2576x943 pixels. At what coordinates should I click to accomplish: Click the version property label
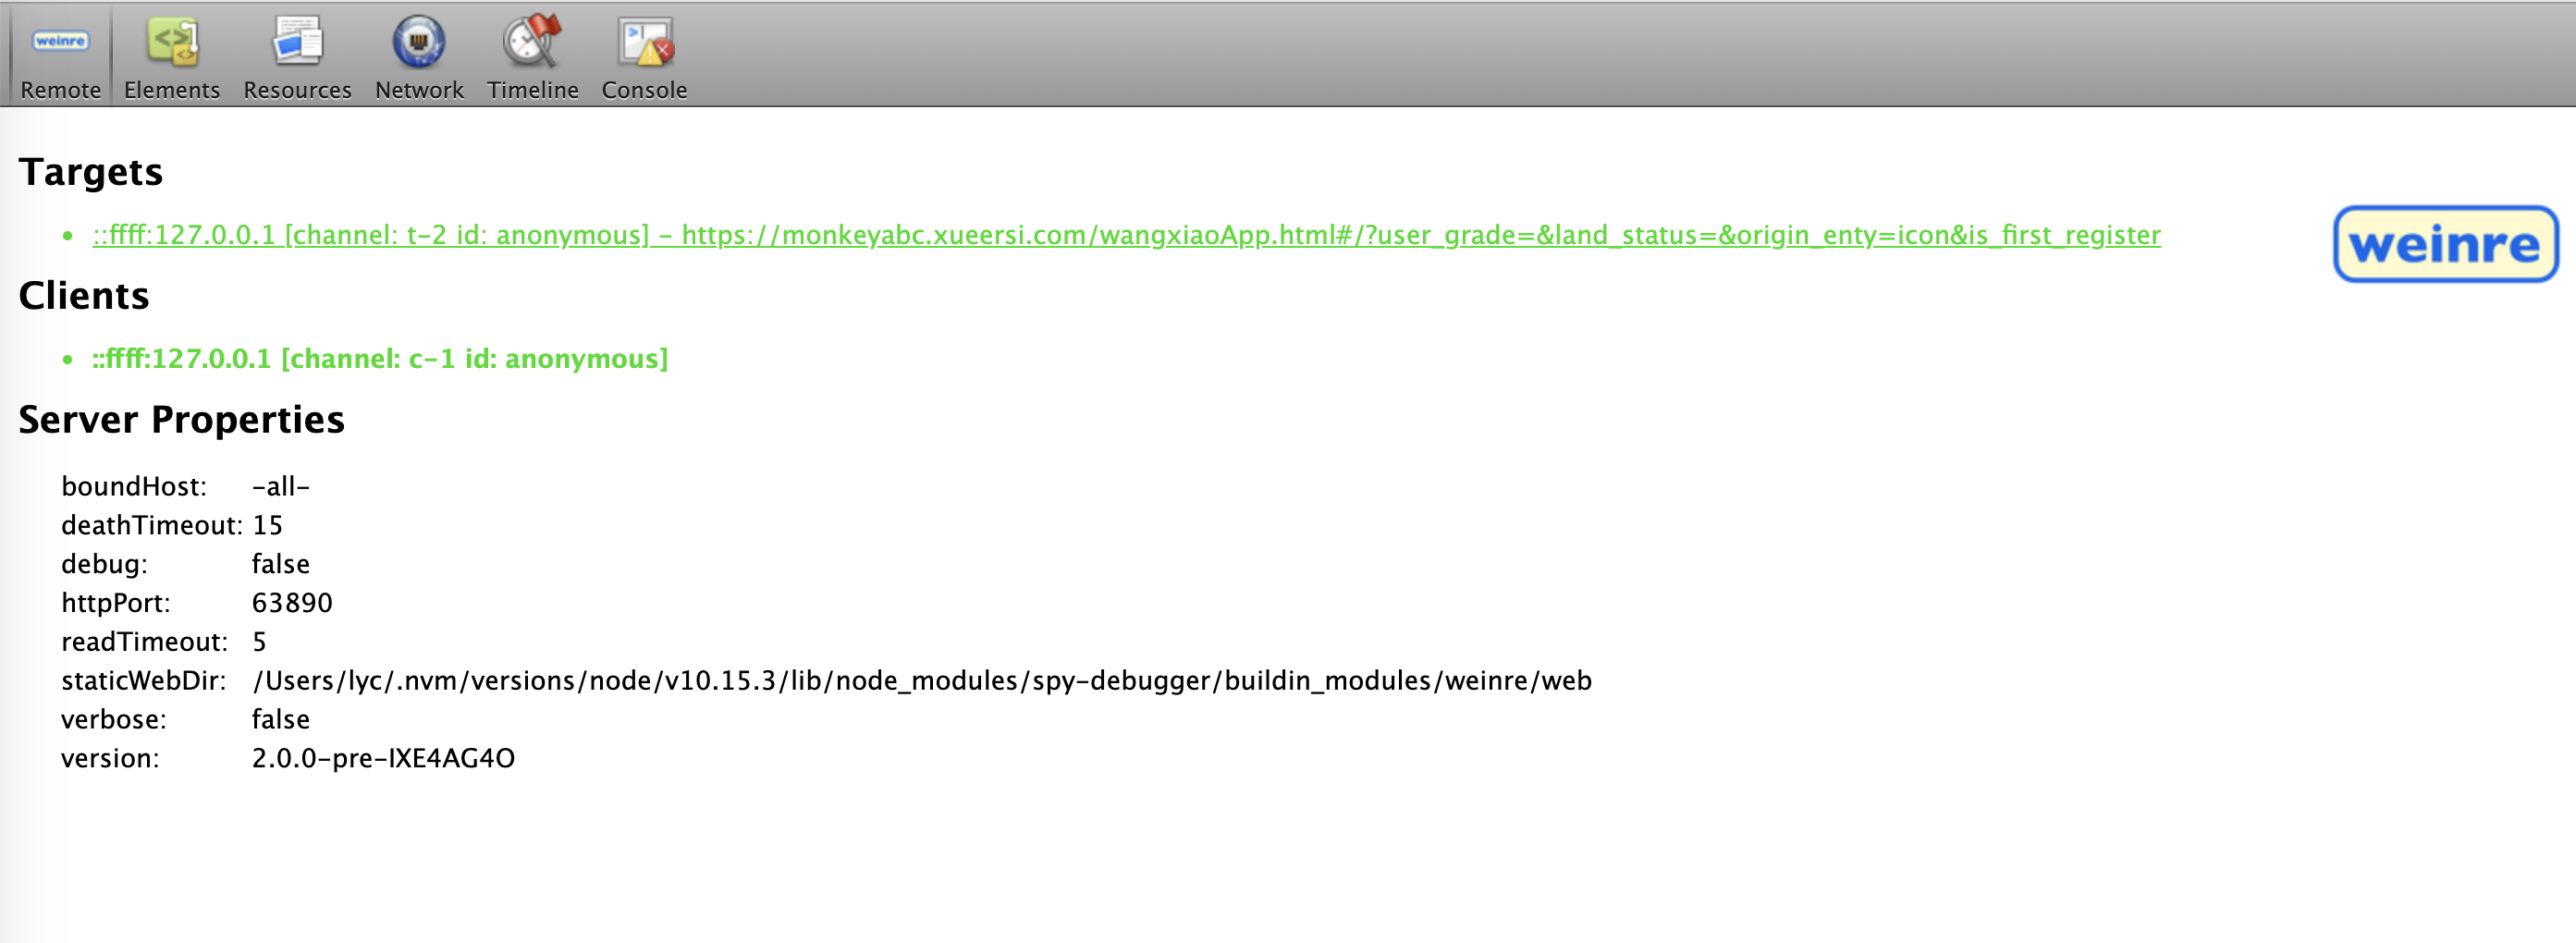(110, 758)
